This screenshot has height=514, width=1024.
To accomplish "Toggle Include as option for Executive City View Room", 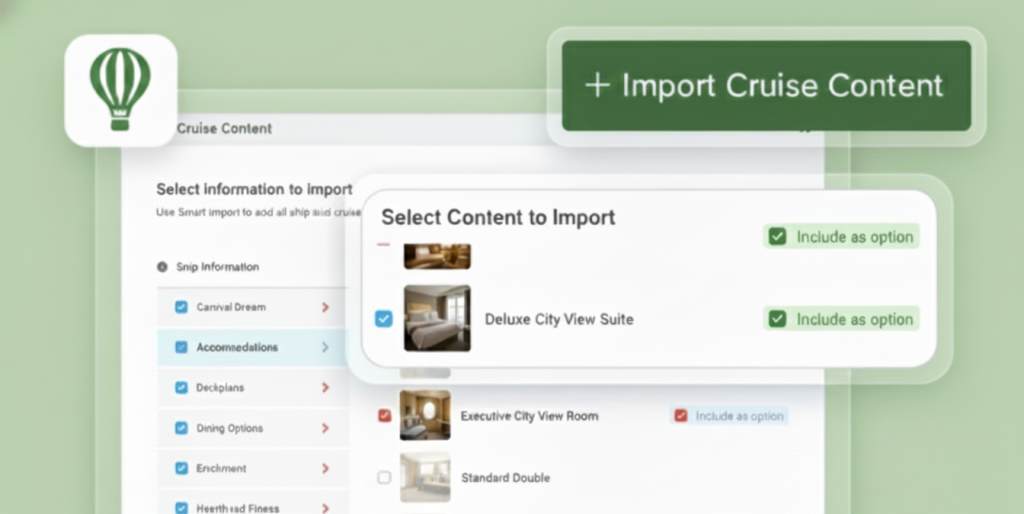I will pyautogui.click(x=681, y=416).
